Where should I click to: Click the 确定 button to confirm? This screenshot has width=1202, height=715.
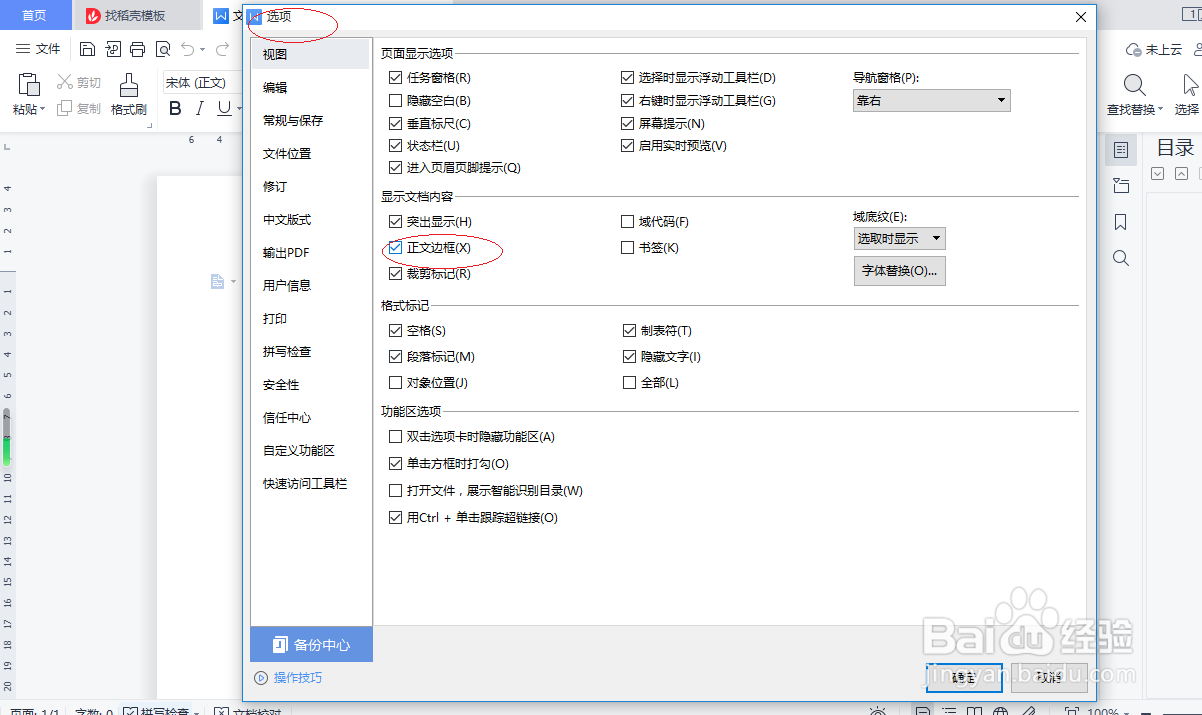tap(963, 677)
